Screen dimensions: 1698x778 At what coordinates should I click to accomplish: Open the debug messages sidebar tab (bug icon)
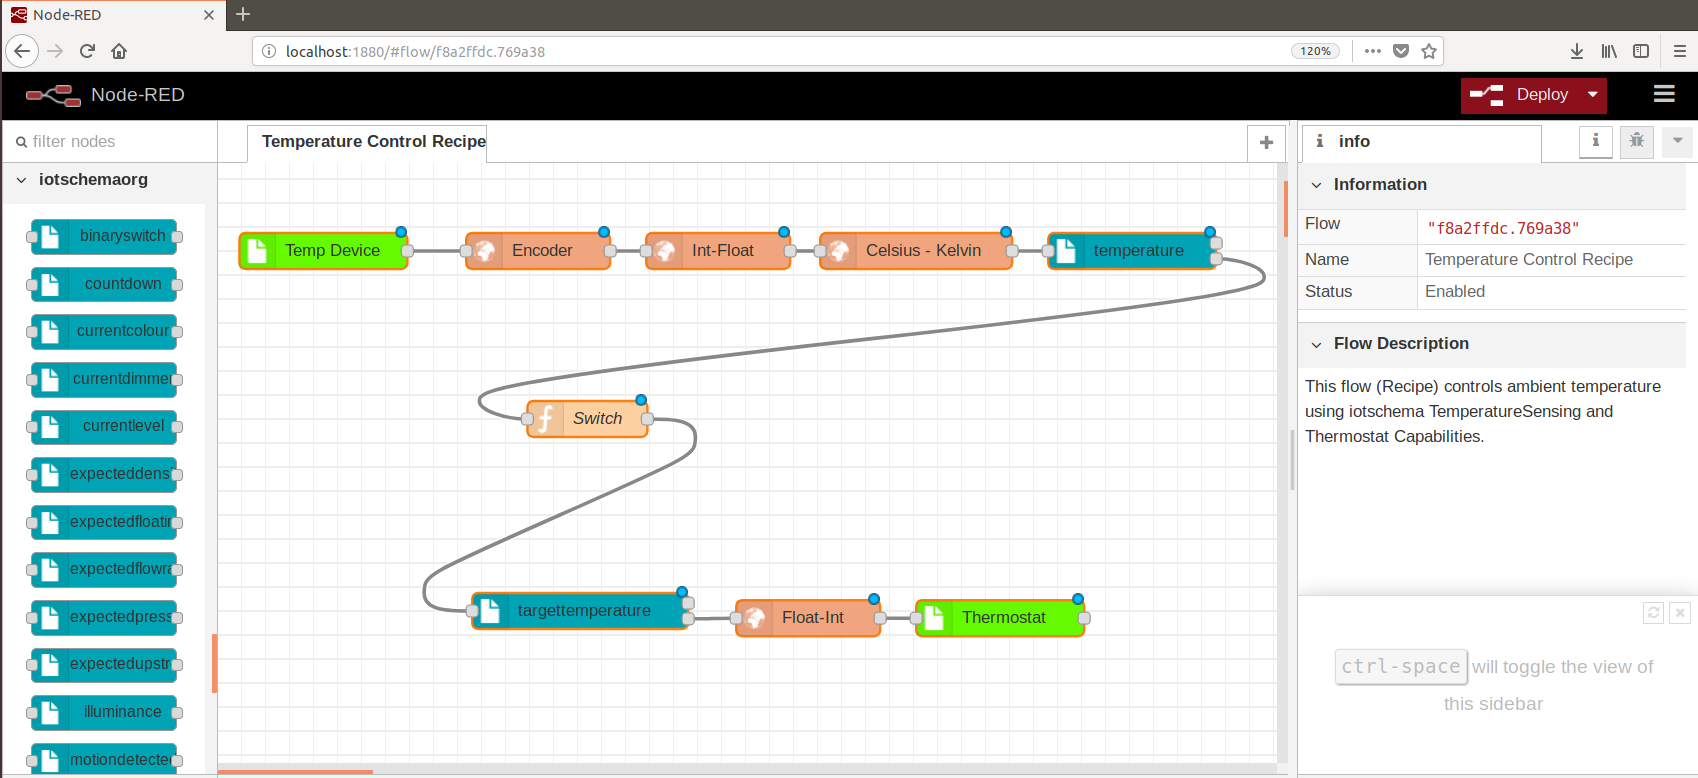[1637, 142]
